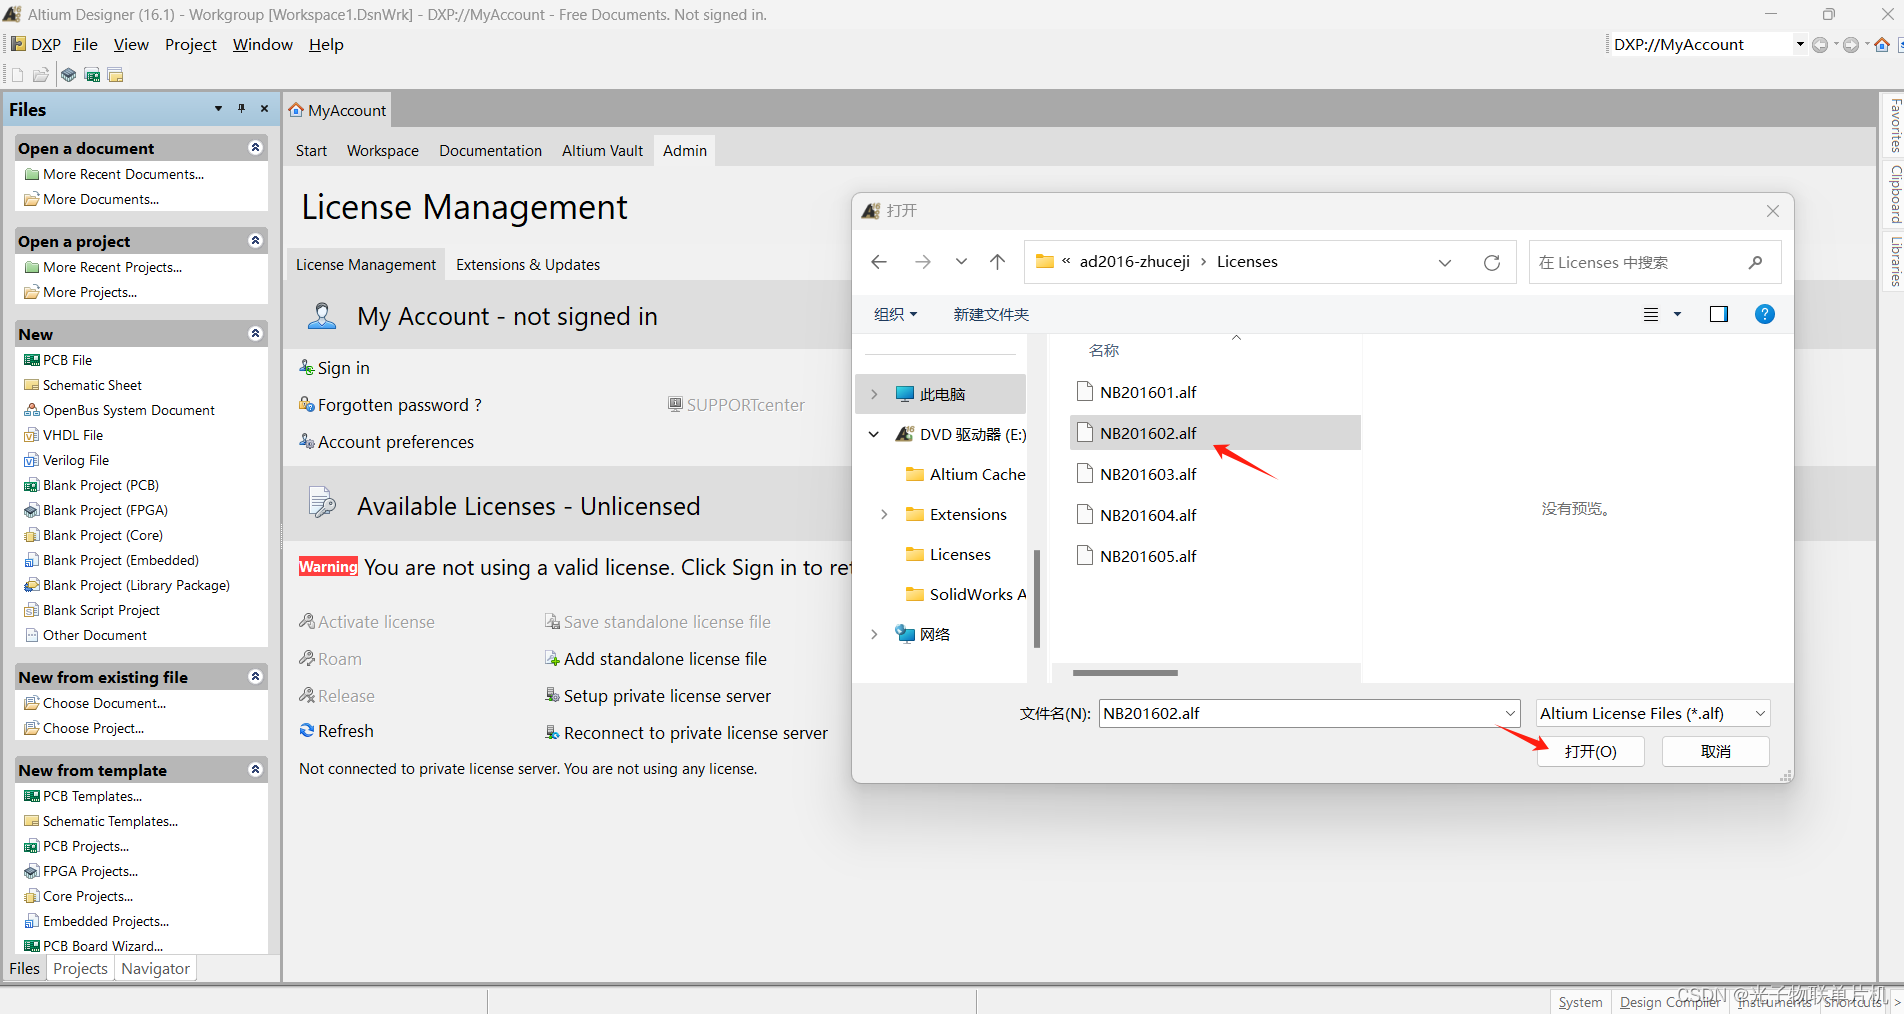Screen dimensions: 1904x1014
Task: Open the Extensions & Updates tab
Action: (528, 265)
